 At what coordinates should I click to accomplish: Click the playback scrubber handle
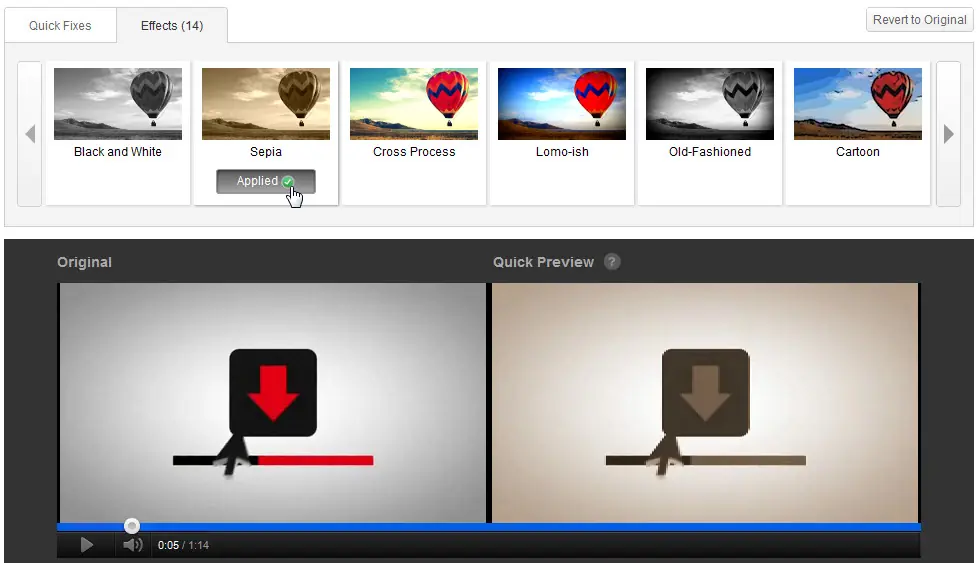[x=132, y=526]
